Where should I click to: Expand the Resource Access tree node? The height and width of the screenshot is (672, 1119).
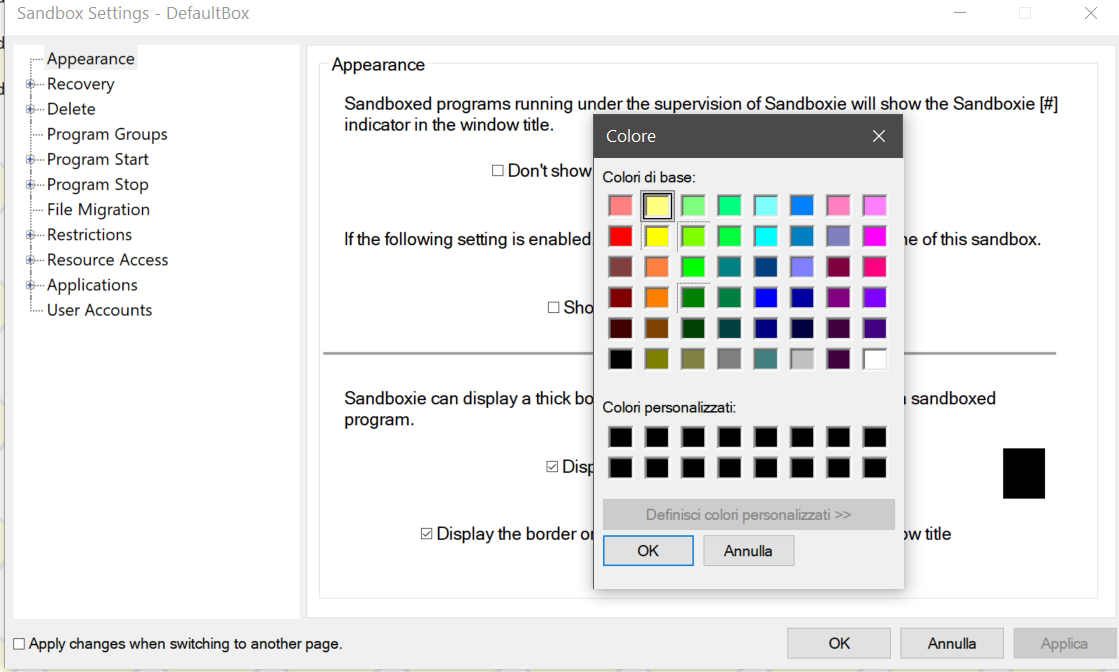[30, 260]
